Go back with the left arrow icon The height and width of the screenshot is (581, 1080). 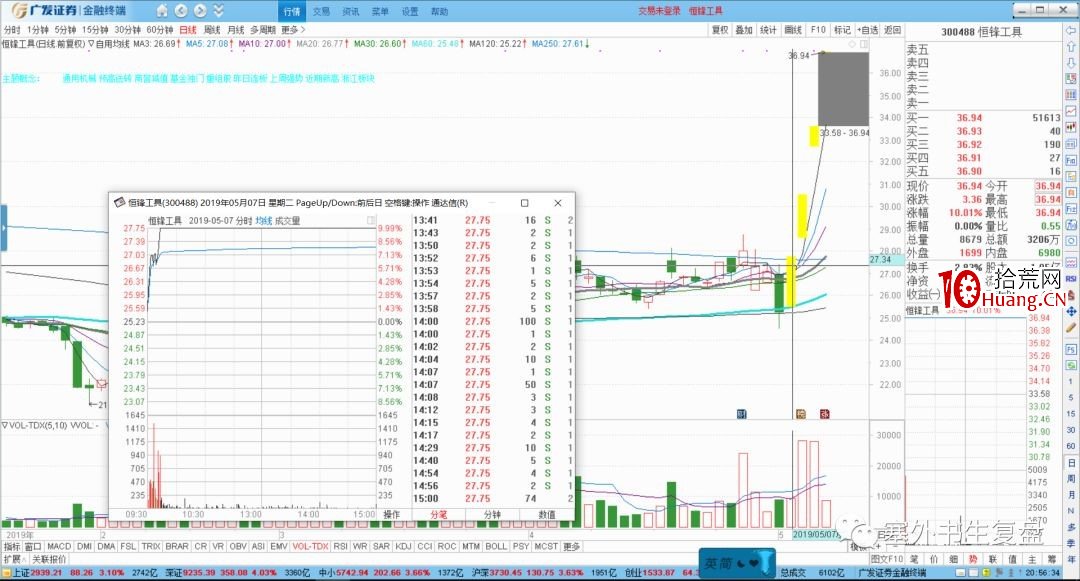coord(179,11)
